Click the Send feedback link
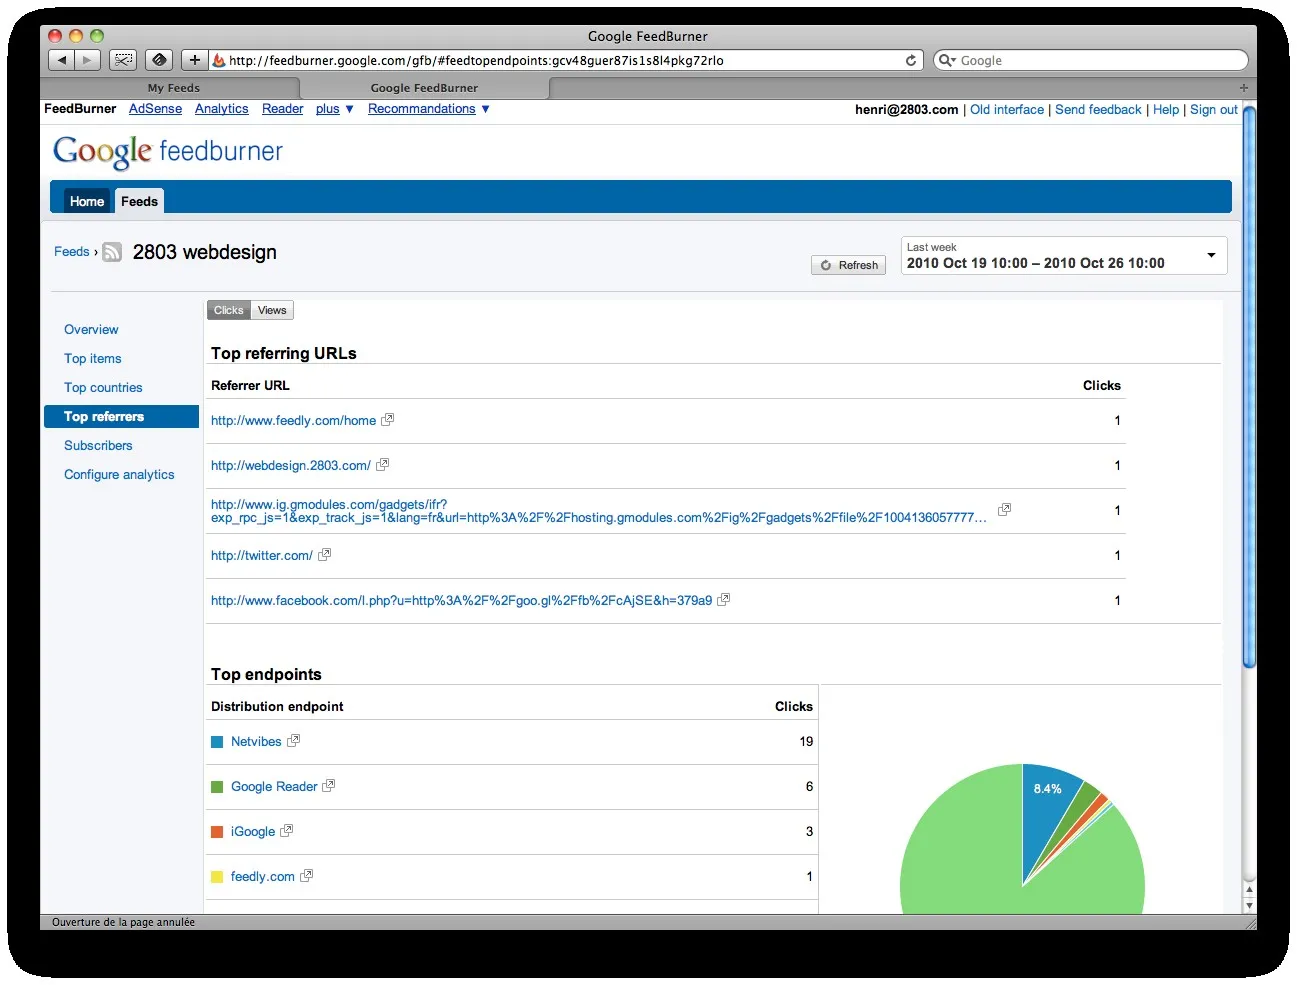Screen dimensions: 1297x985 coord(1098,110)
